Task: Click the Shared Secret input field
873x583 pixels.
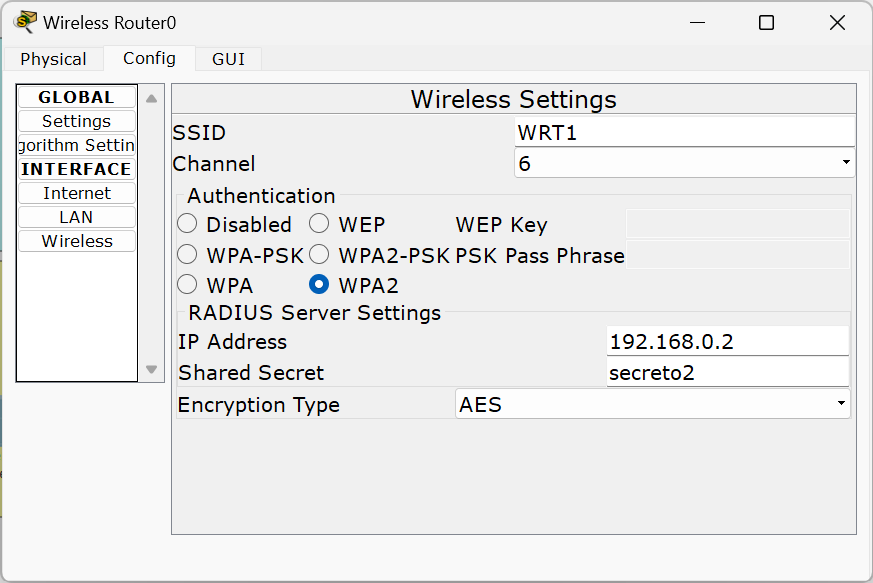Action: (x=727, y=373)
